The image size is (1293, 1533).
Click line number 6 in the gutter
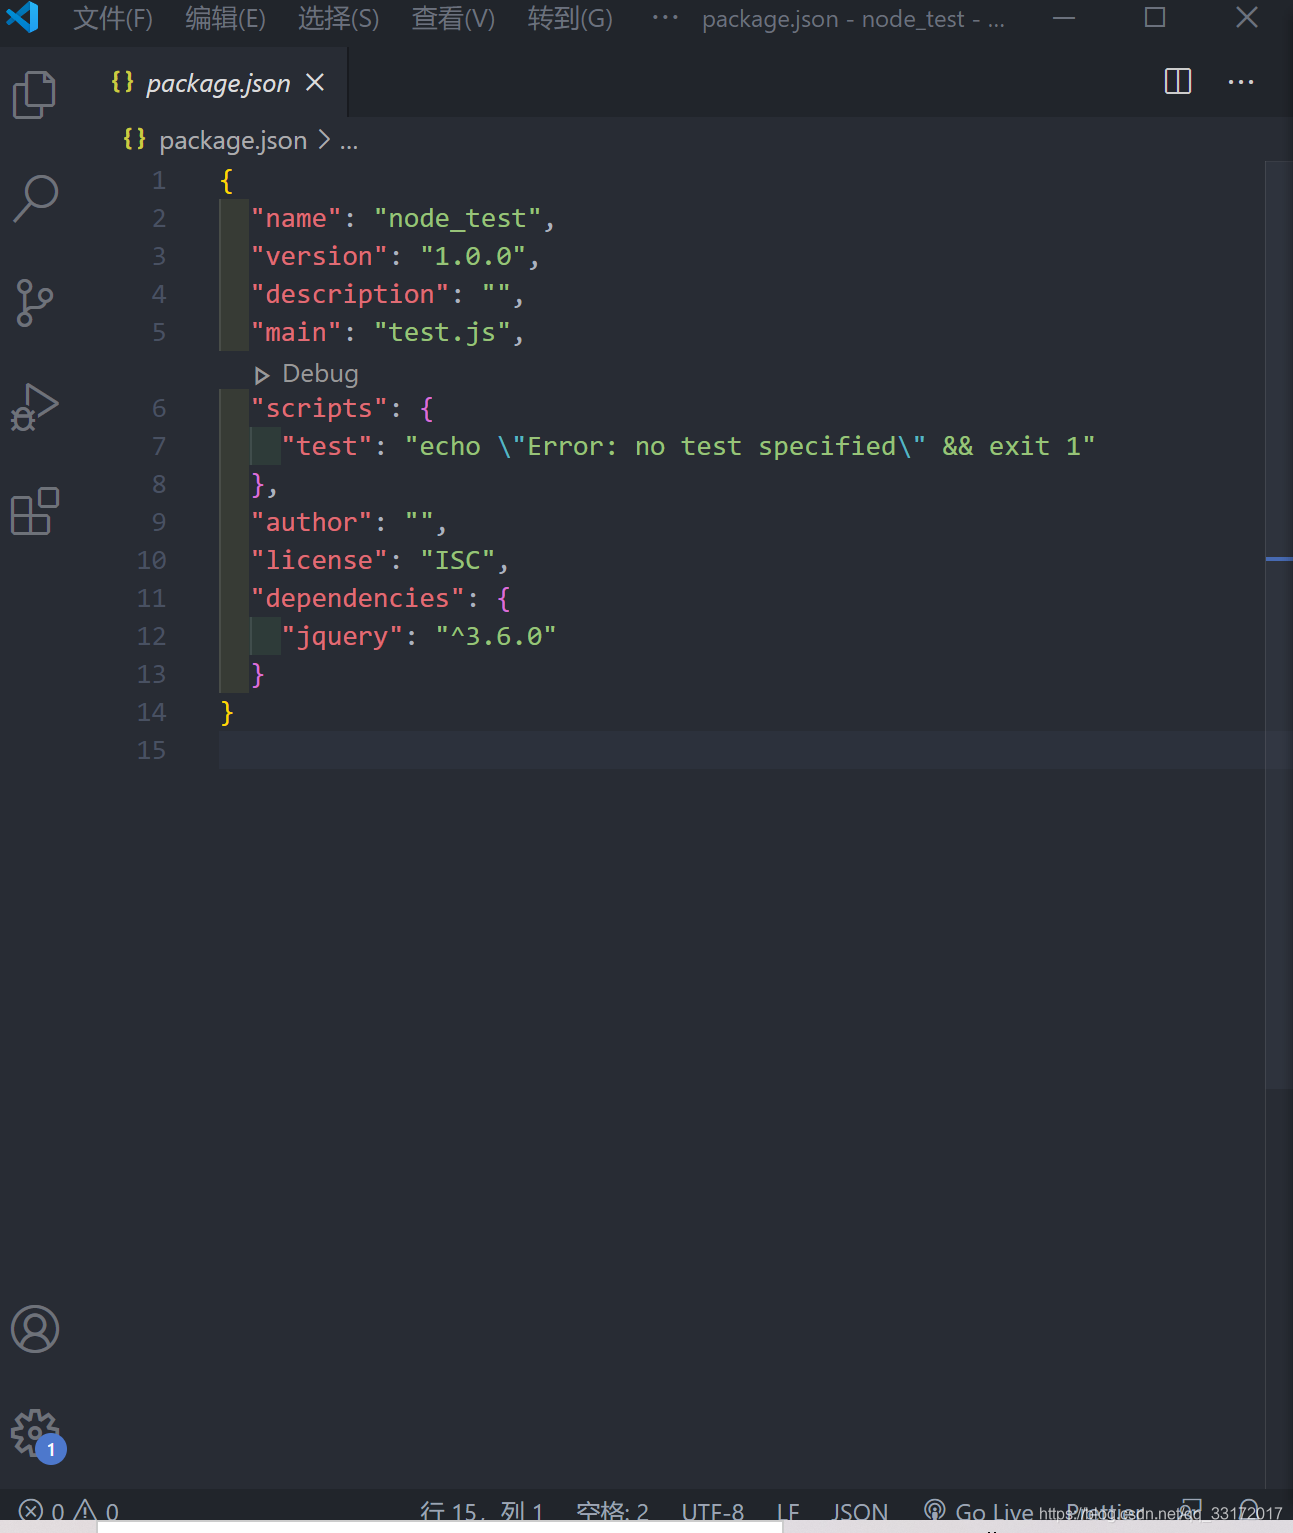coord(159,408)
